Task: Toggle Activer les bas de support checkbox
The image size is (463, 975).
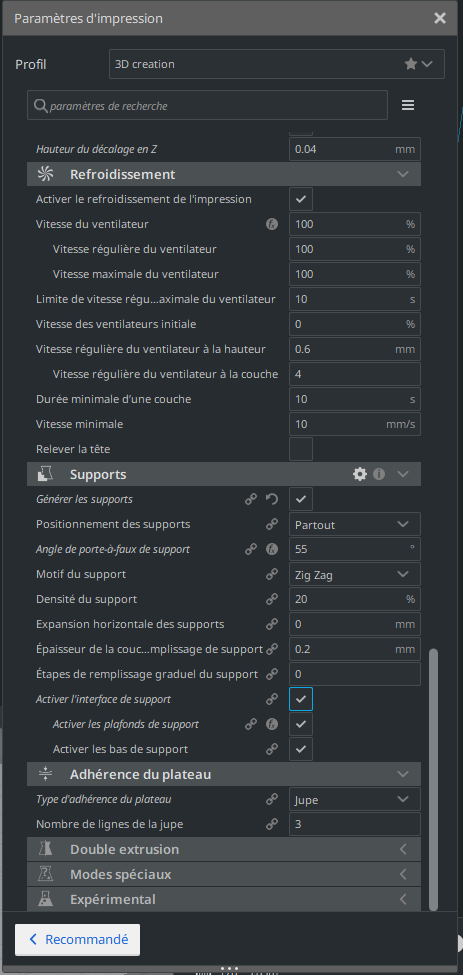Action: (301, 749)
